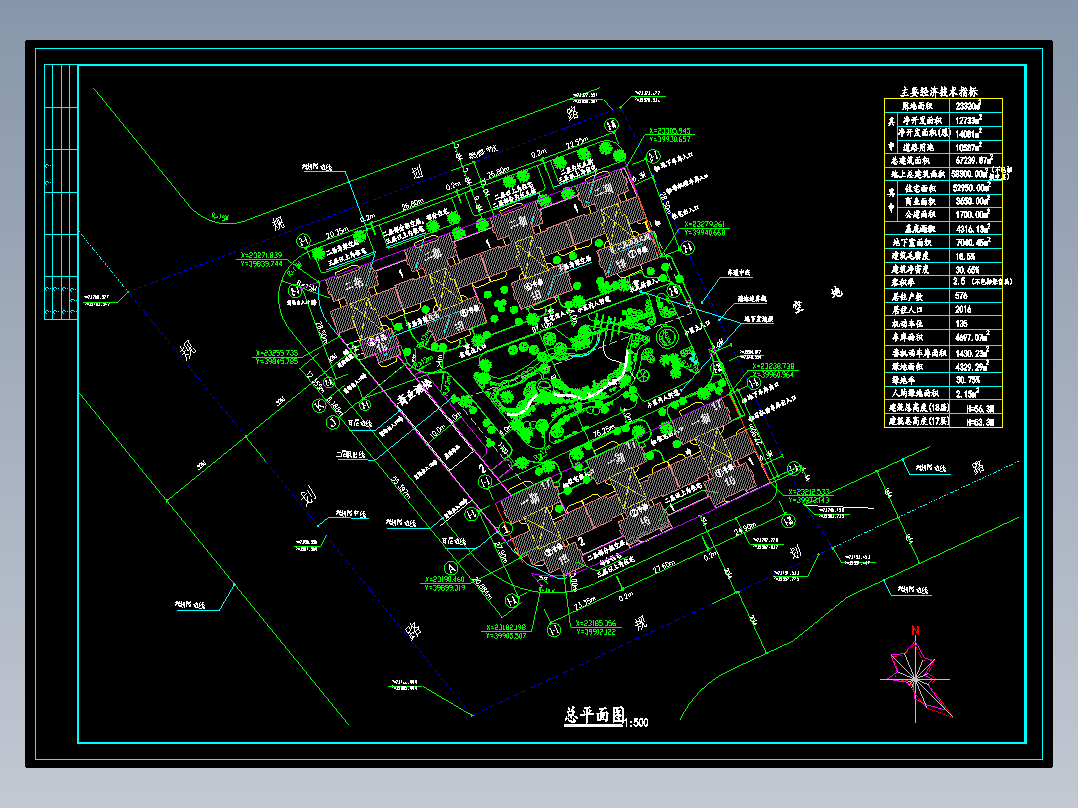Select the scale label 1:500
Viewport: 1078px width, 808px height.
click(x=637, y=722)
